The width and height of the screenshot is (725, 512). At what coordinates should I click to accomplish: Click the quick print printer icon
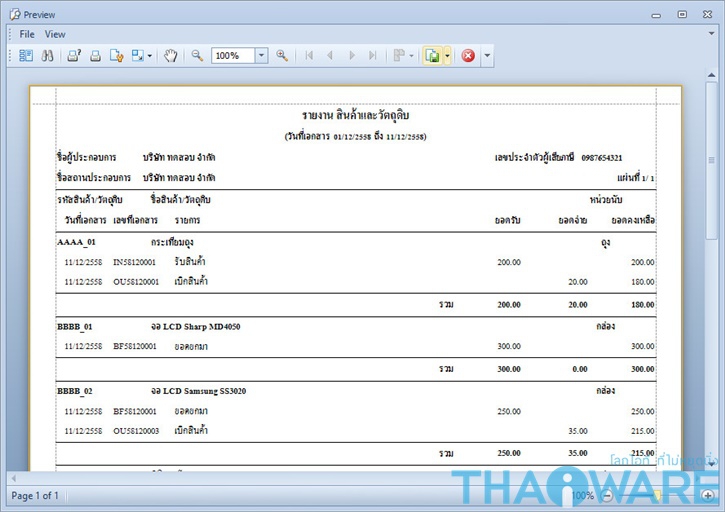tap(95, 56)
